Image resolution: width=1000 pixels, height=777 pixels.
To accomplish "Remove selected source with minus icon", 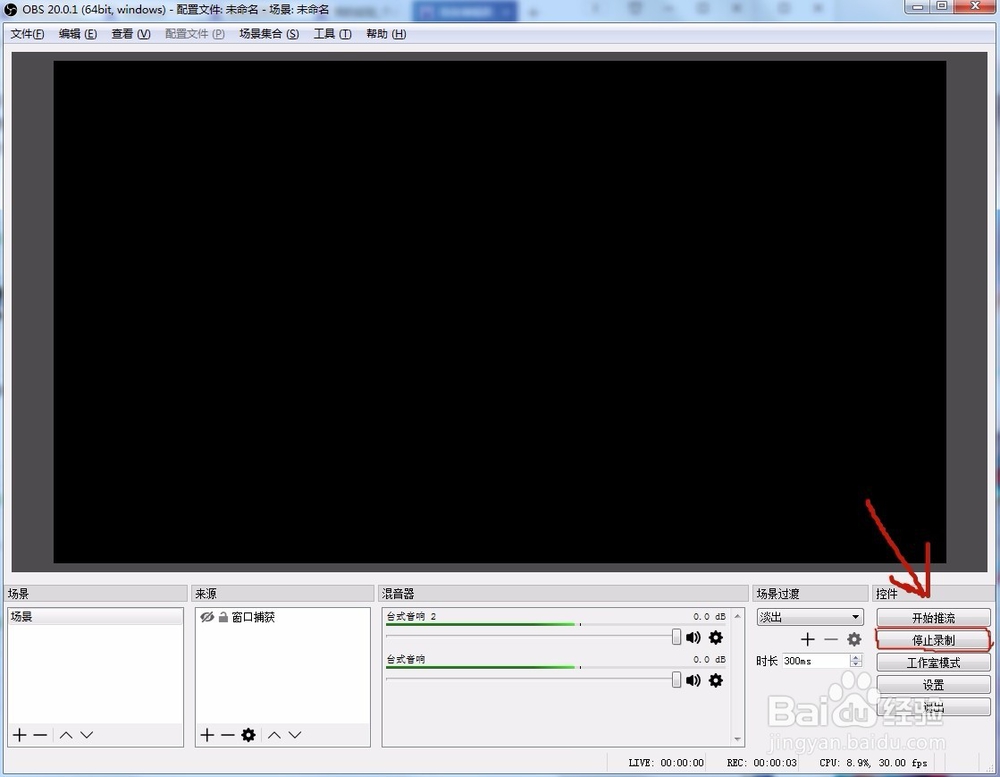I will click(228, 735).
